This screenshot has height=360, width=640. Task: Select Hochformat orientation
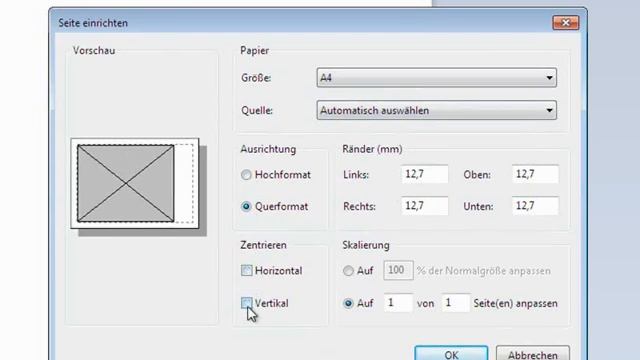point(246,175)
